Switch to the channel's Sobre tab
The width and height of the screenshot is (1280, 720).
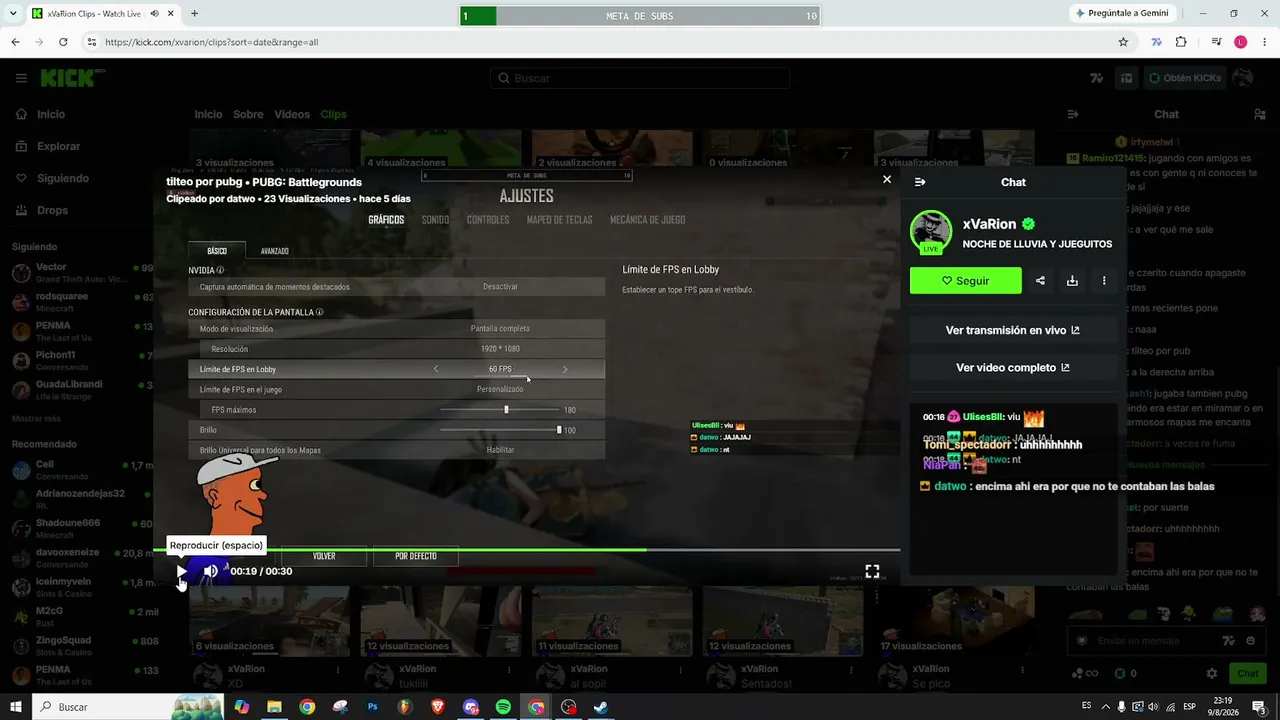pos(248,114)
